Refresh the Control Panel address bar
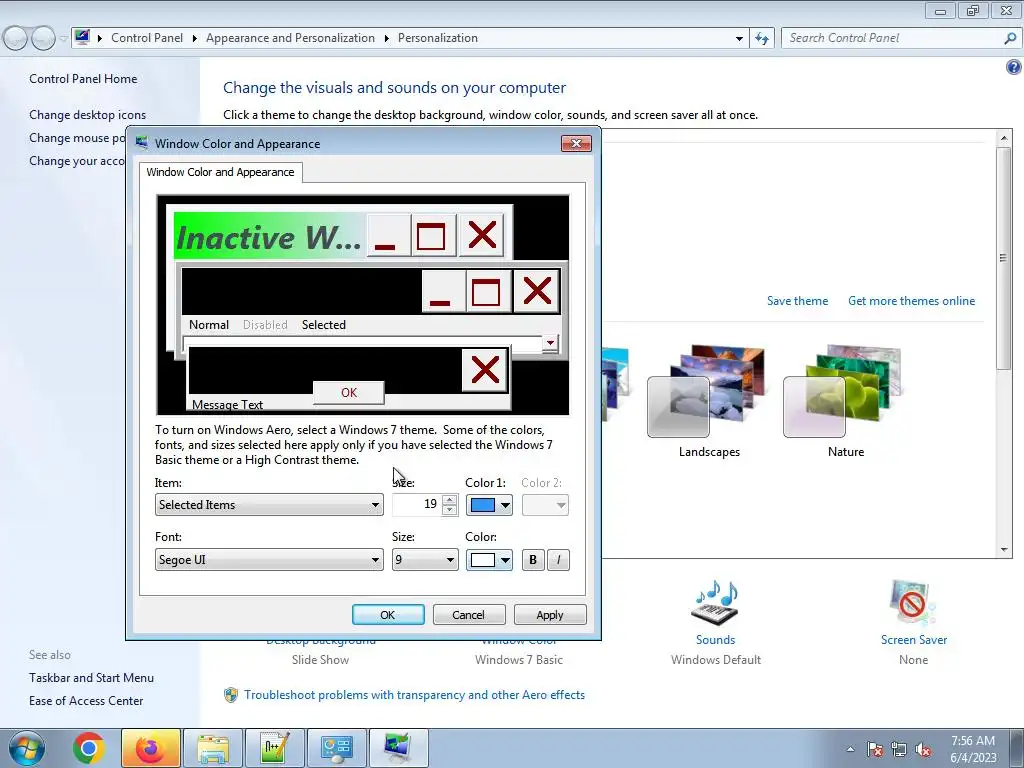1024x768 pixels. [x=761, y=38]
